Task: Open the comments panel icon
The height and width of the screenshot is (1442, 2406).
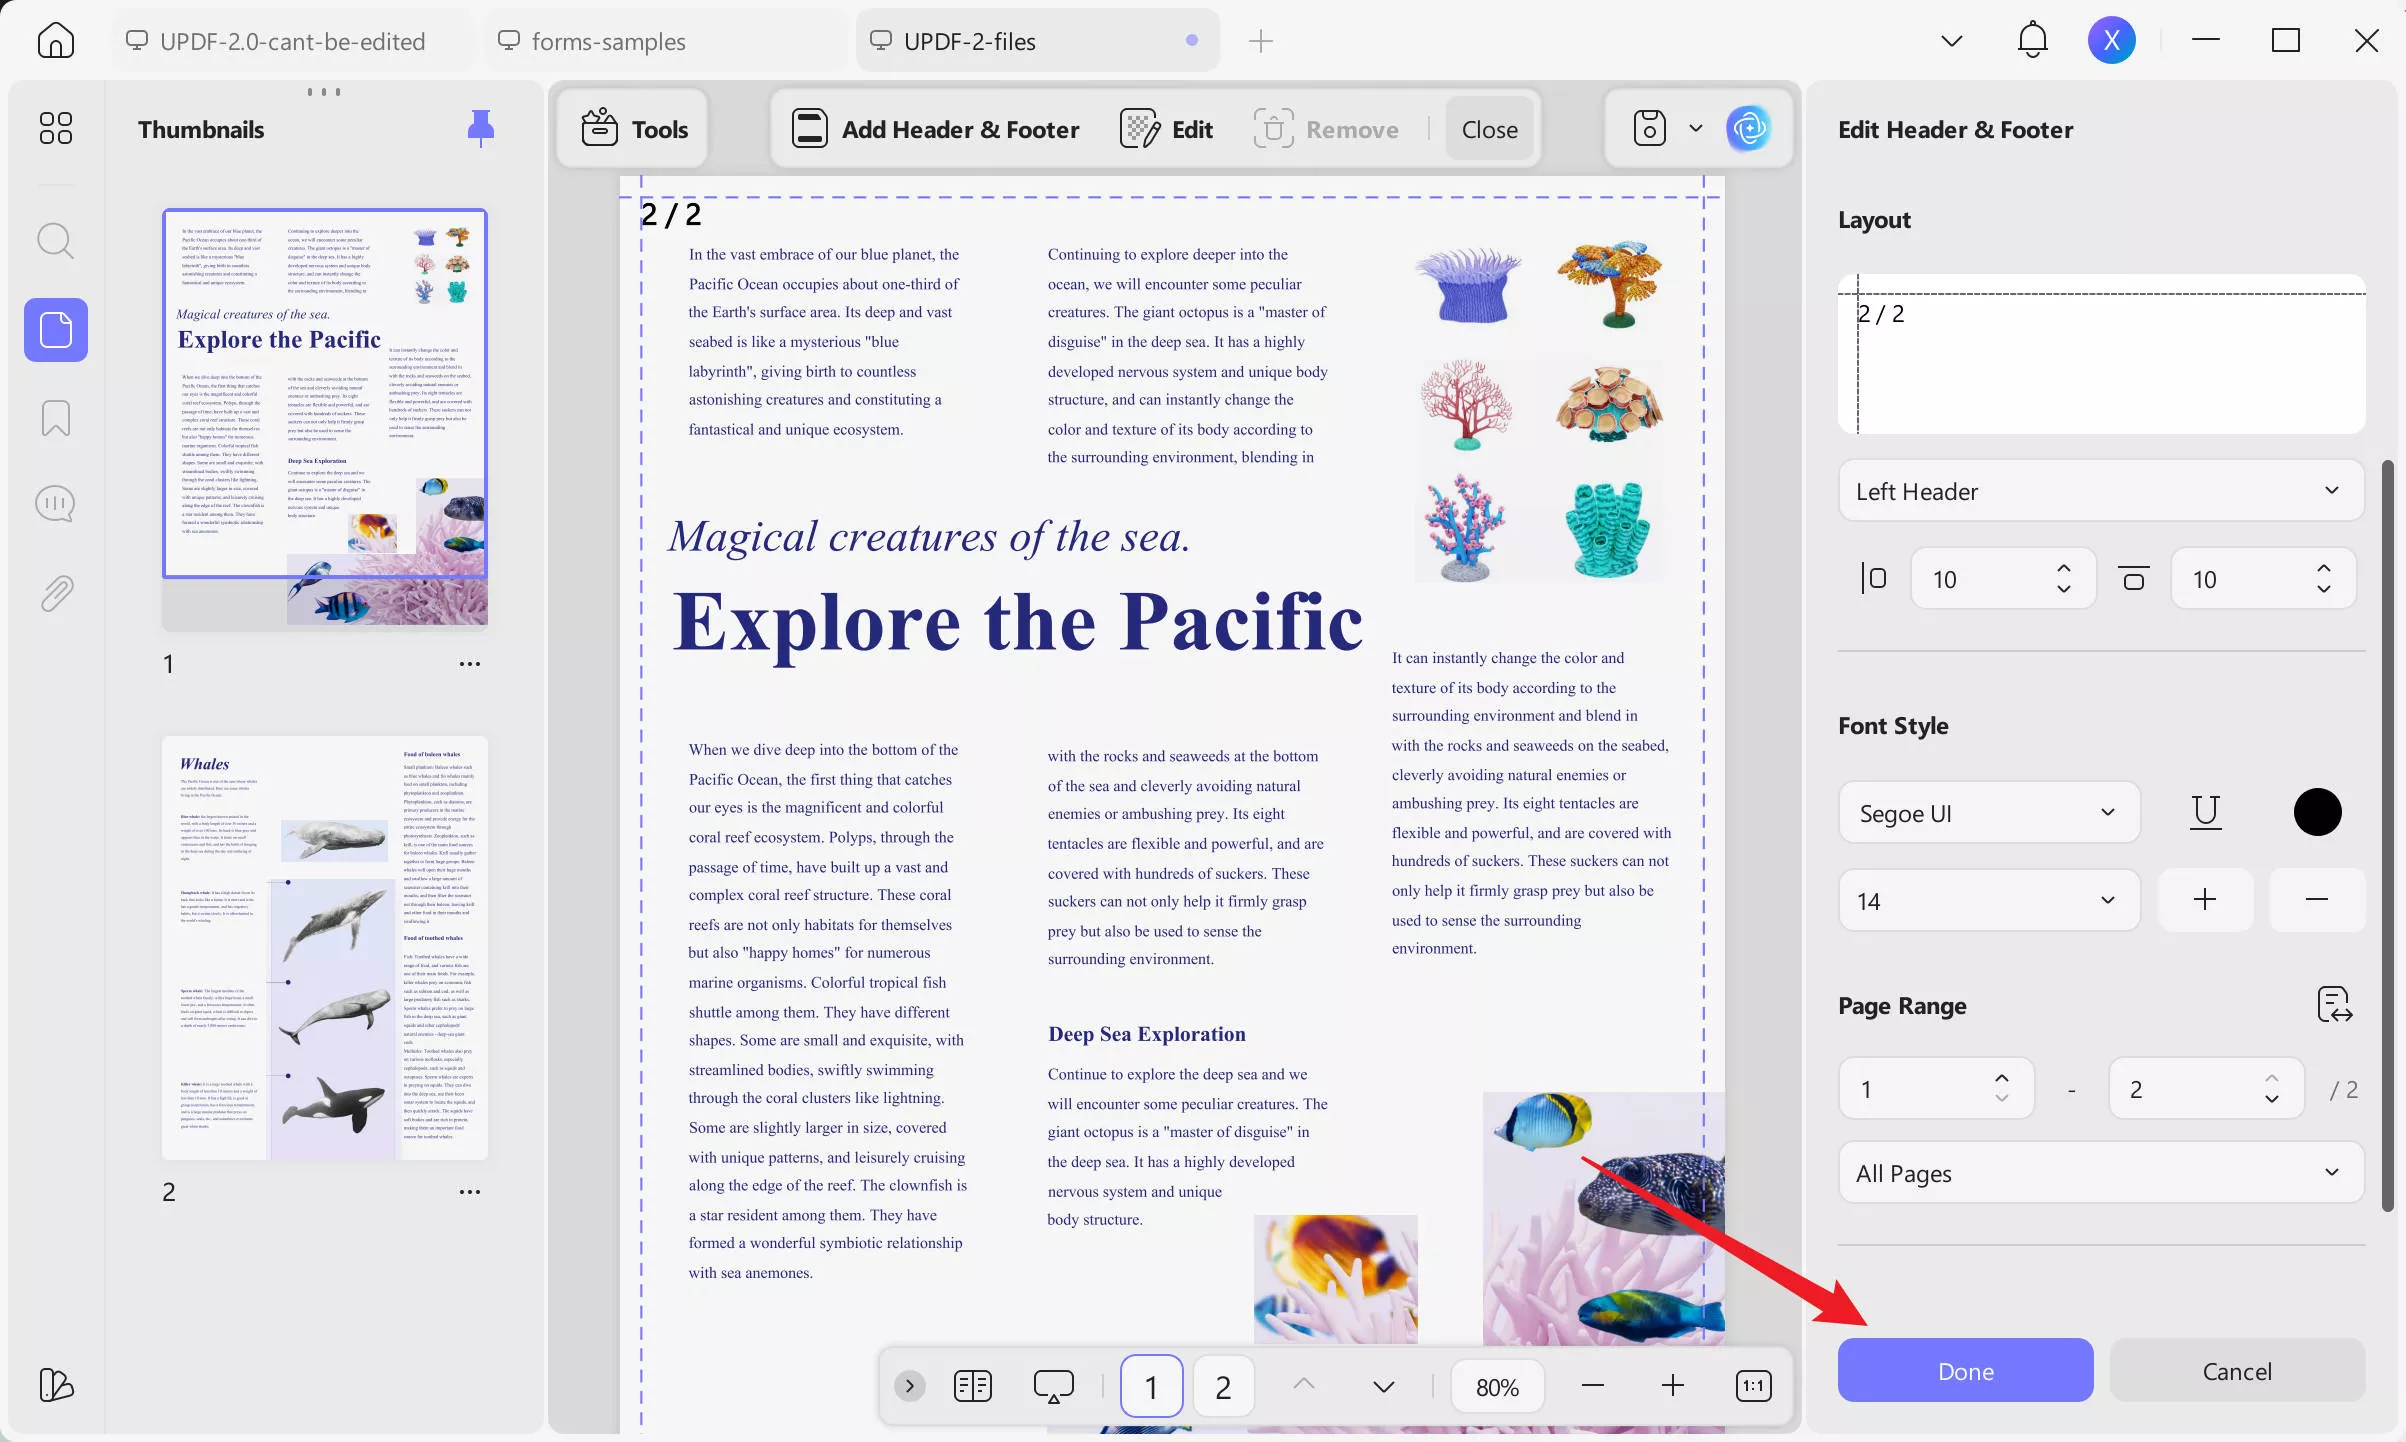Action: 55,504
